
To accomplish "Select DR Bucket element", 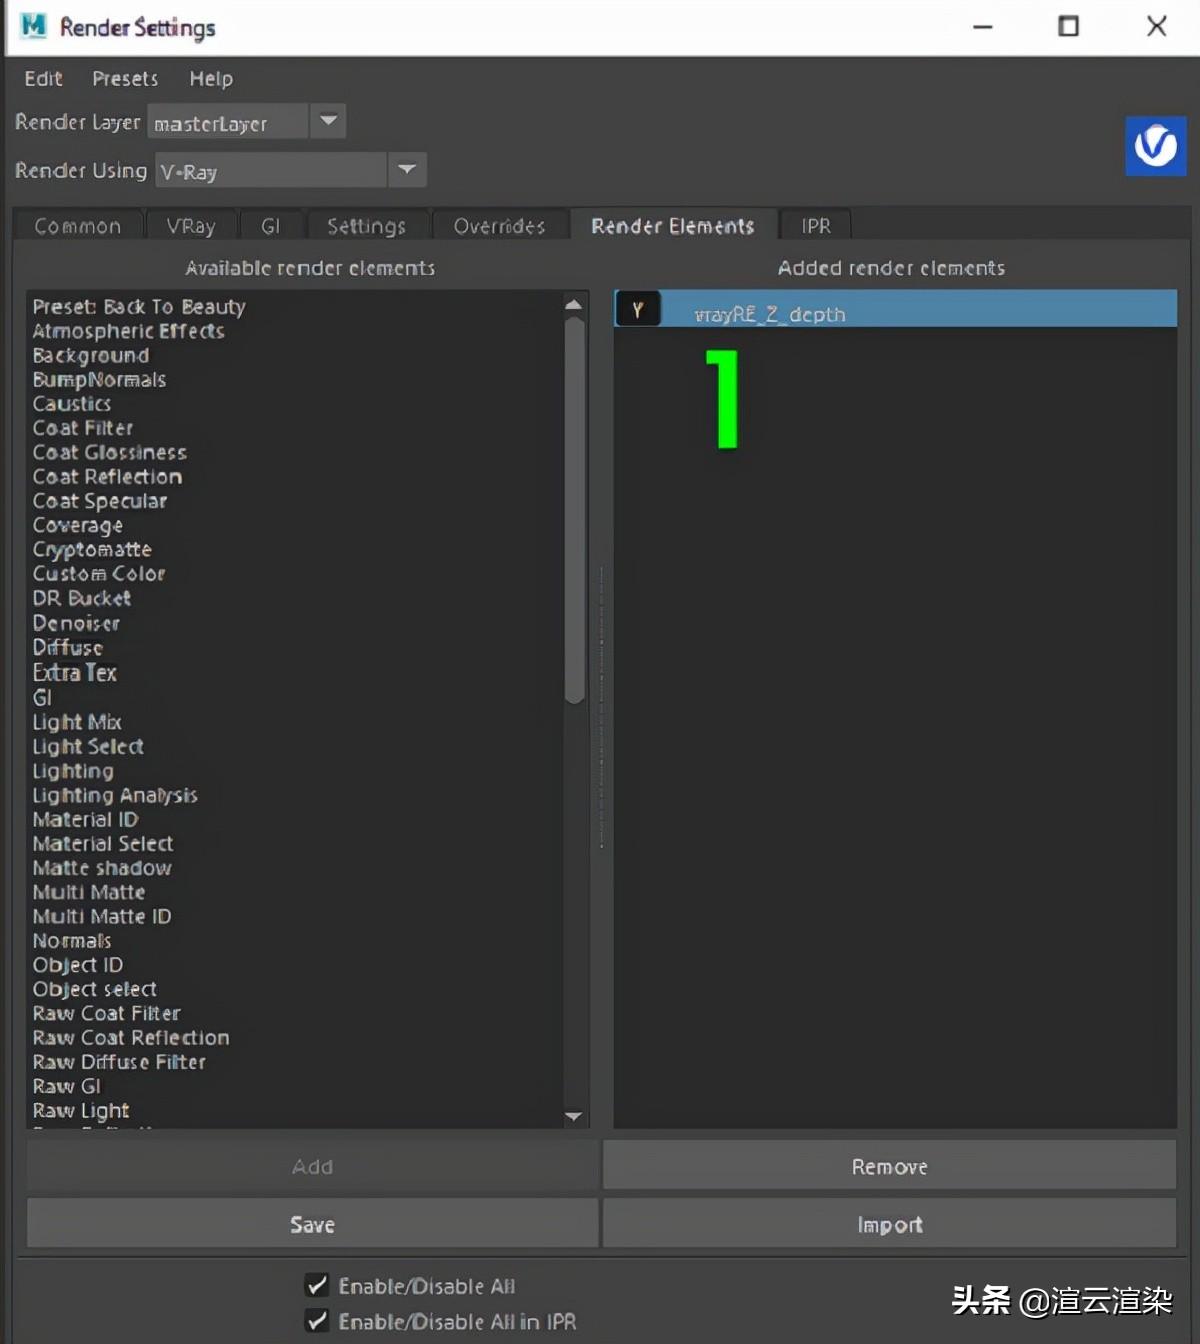I will (x=81, y=598).
